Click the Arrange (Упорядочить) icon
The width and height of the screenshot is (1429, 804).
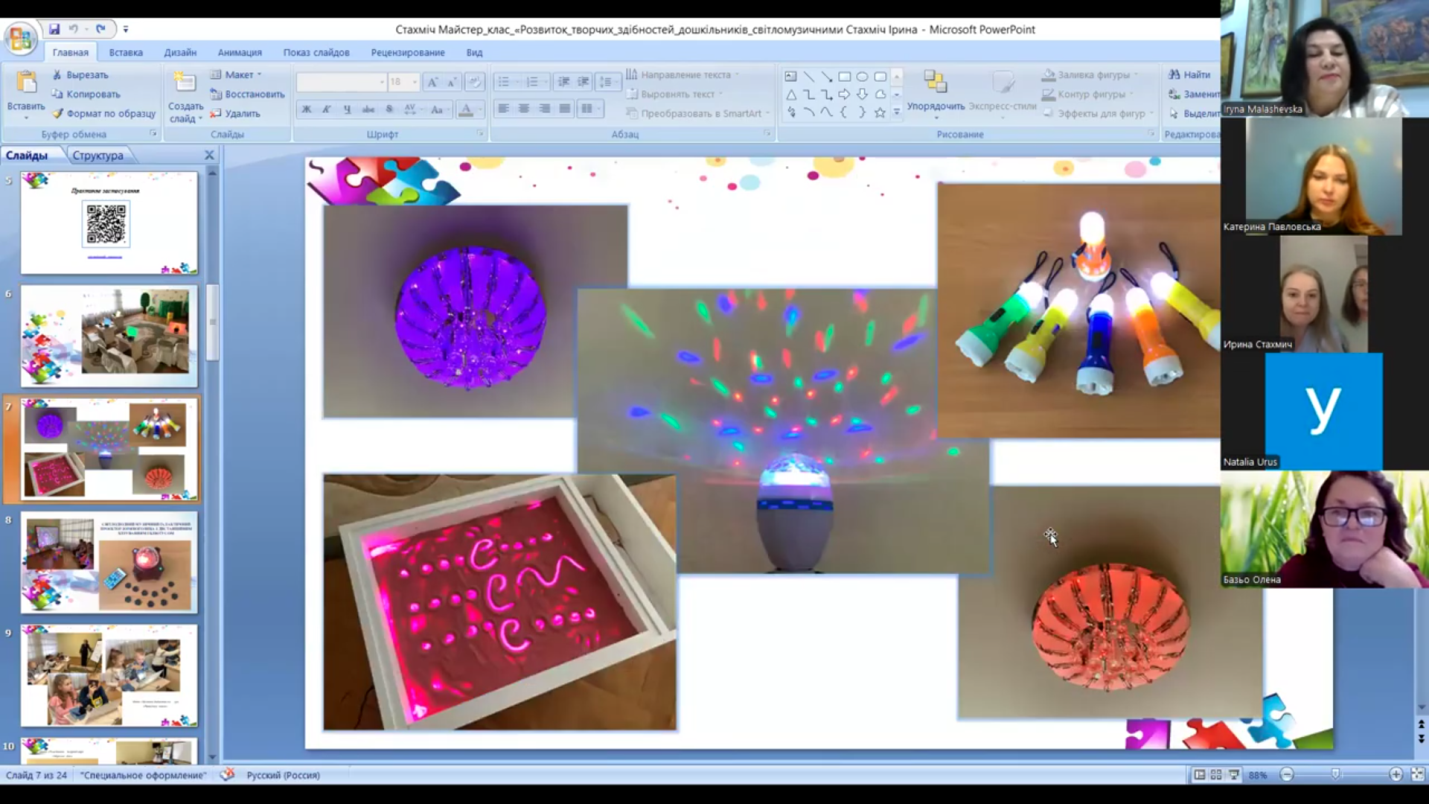click(x=935, y=83)
